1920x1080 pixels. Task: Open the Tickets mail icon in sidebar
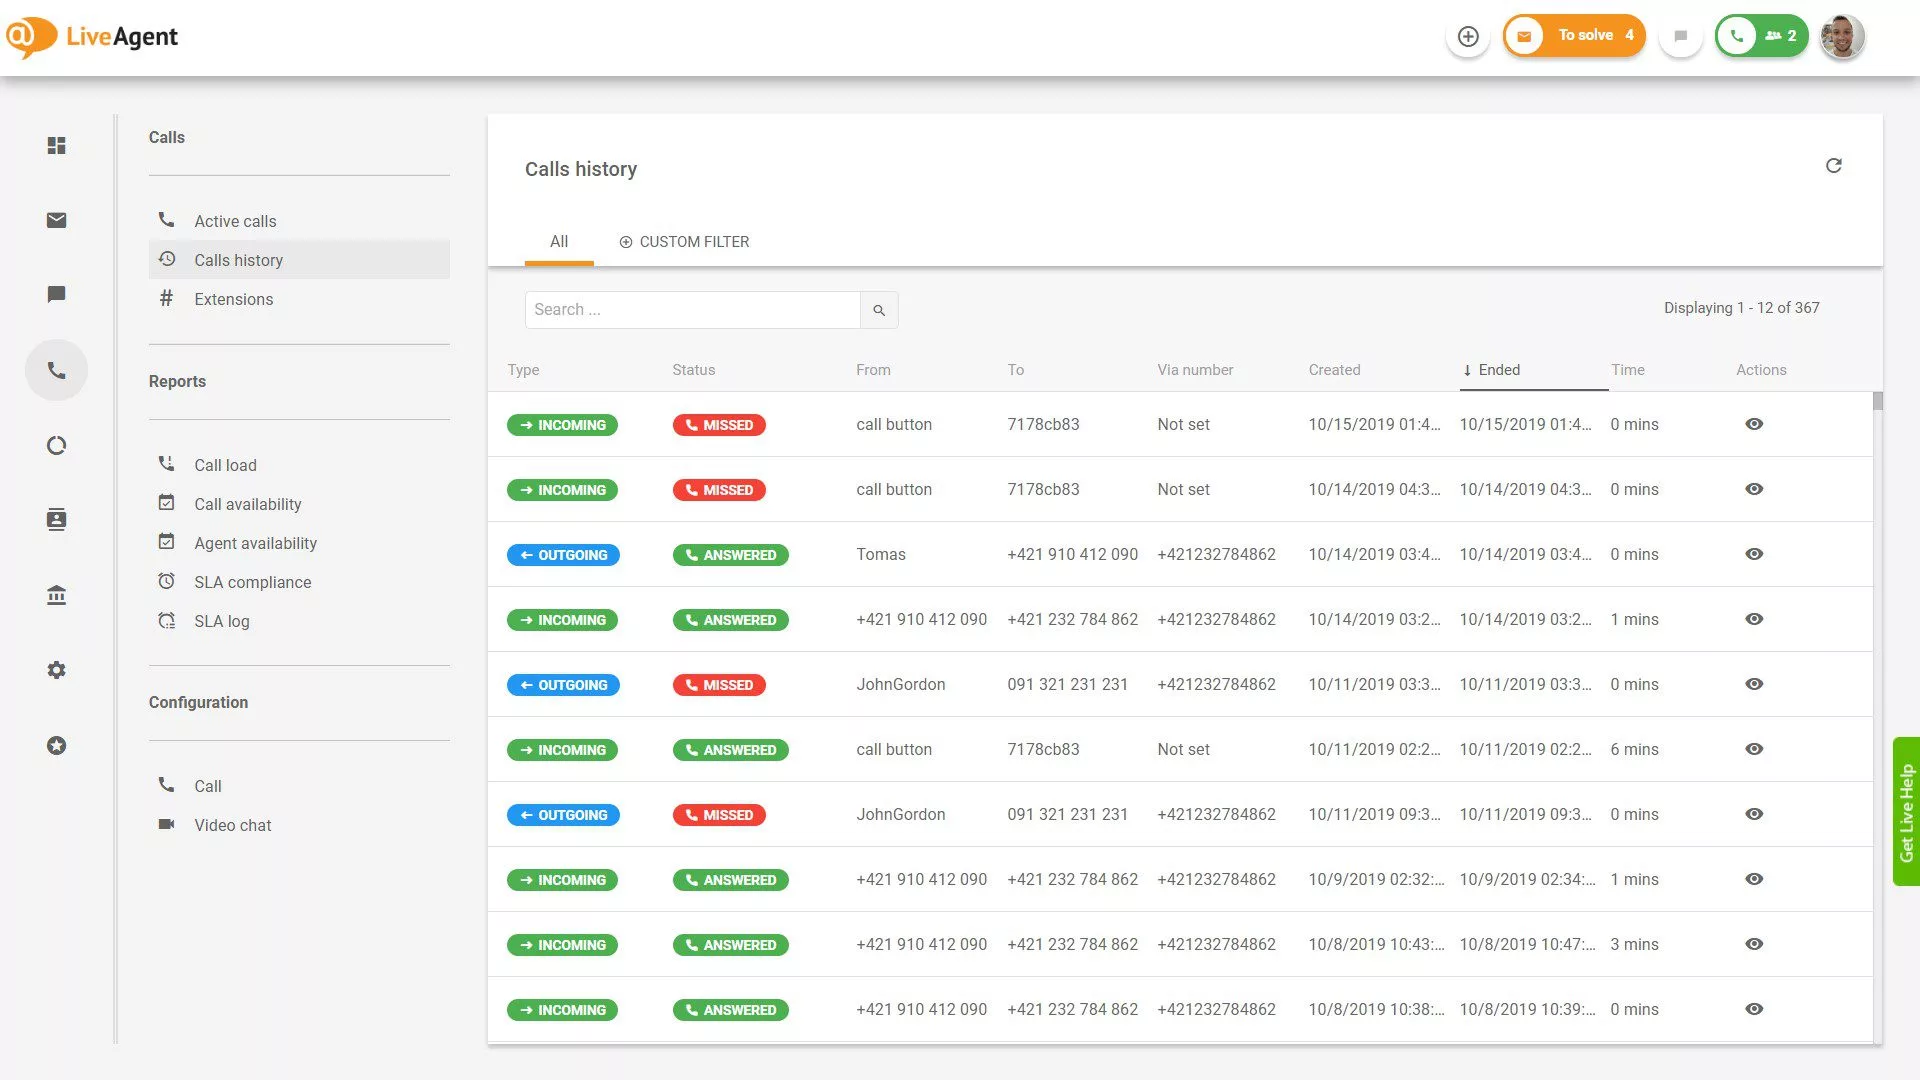[57, 220]
